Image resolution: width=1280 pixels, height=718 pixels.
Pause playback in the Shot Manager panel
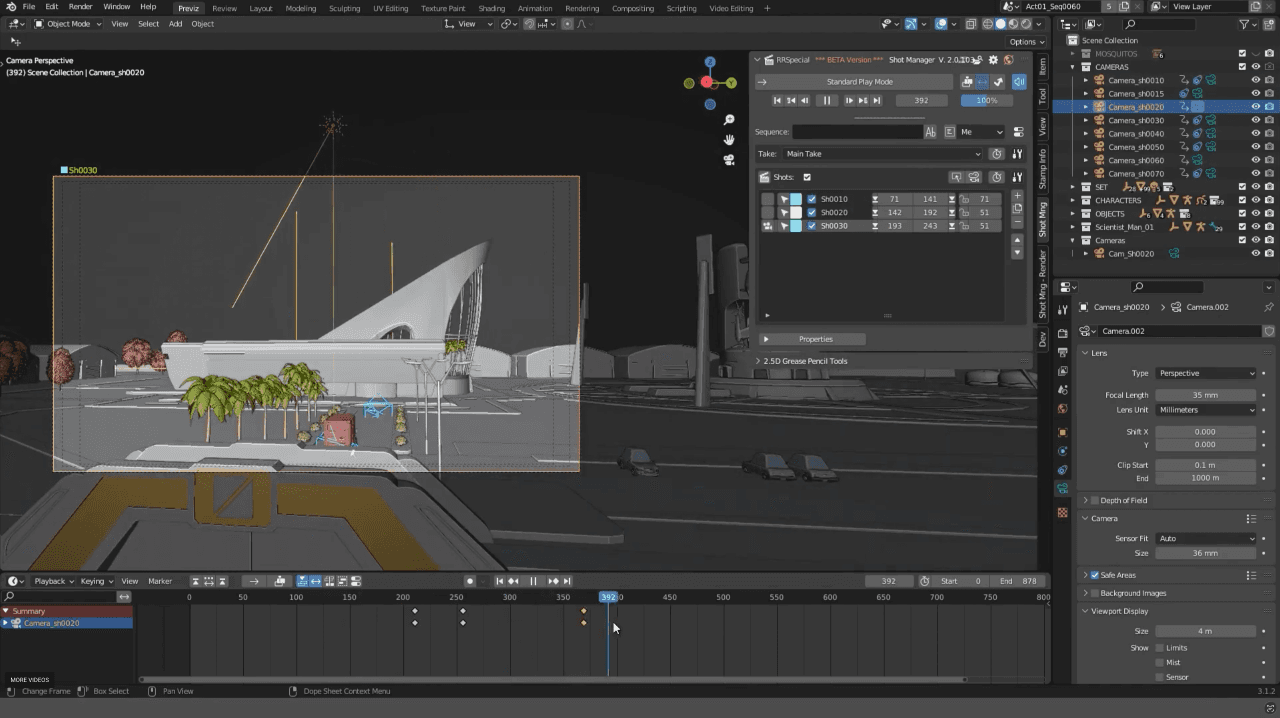coord(827,100)
